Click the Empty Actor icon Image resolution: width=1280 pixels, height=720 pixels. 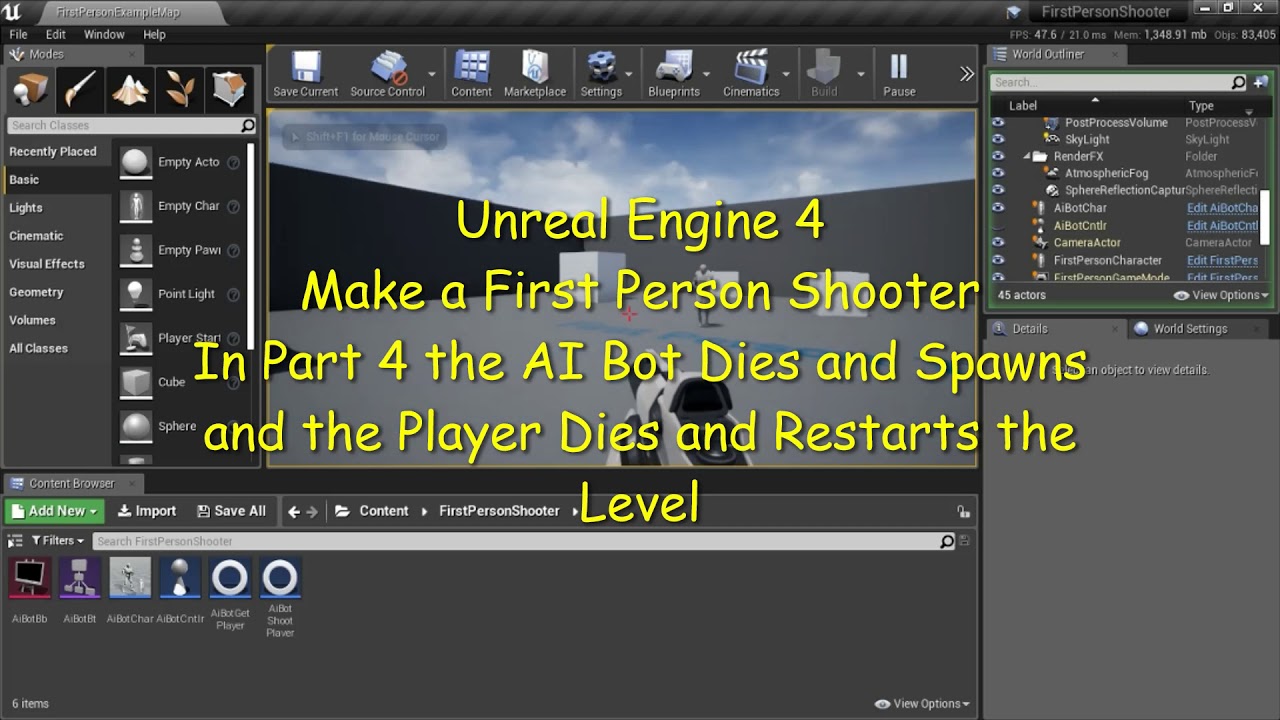pyautogui.click(x=135, y=162)
